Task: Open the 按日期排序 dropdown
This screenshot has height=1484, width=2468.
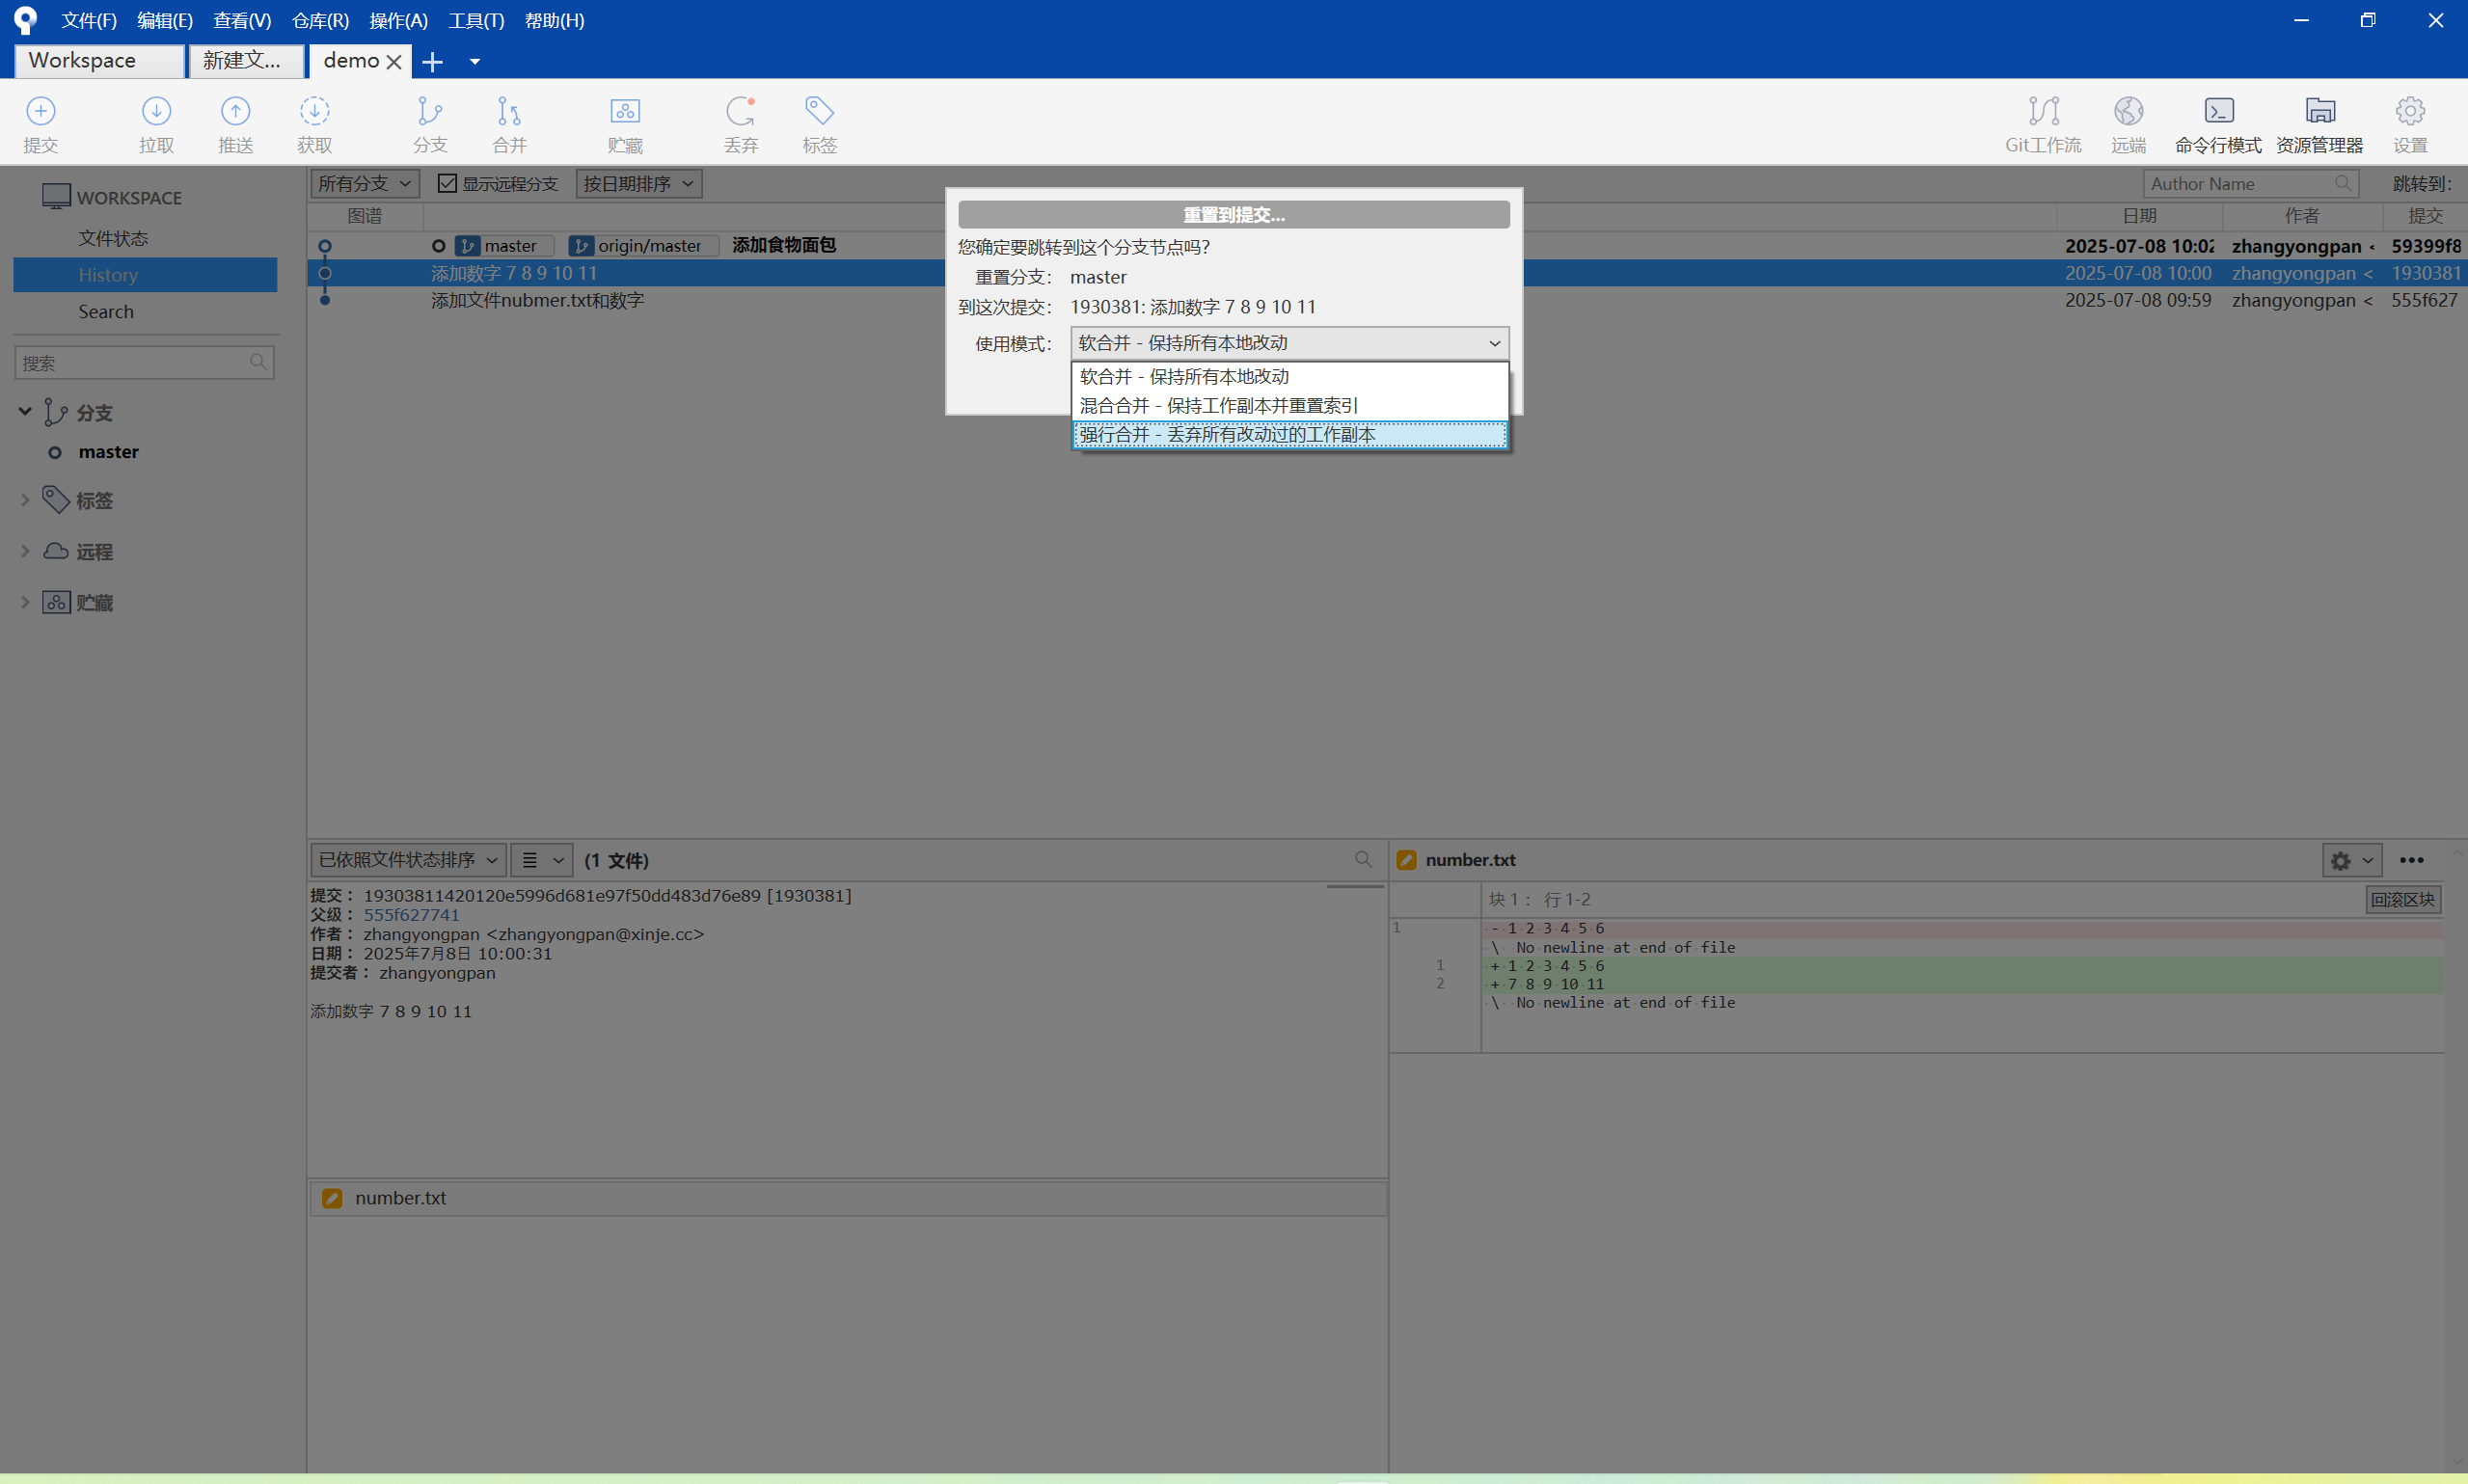Action: (639, 183)
